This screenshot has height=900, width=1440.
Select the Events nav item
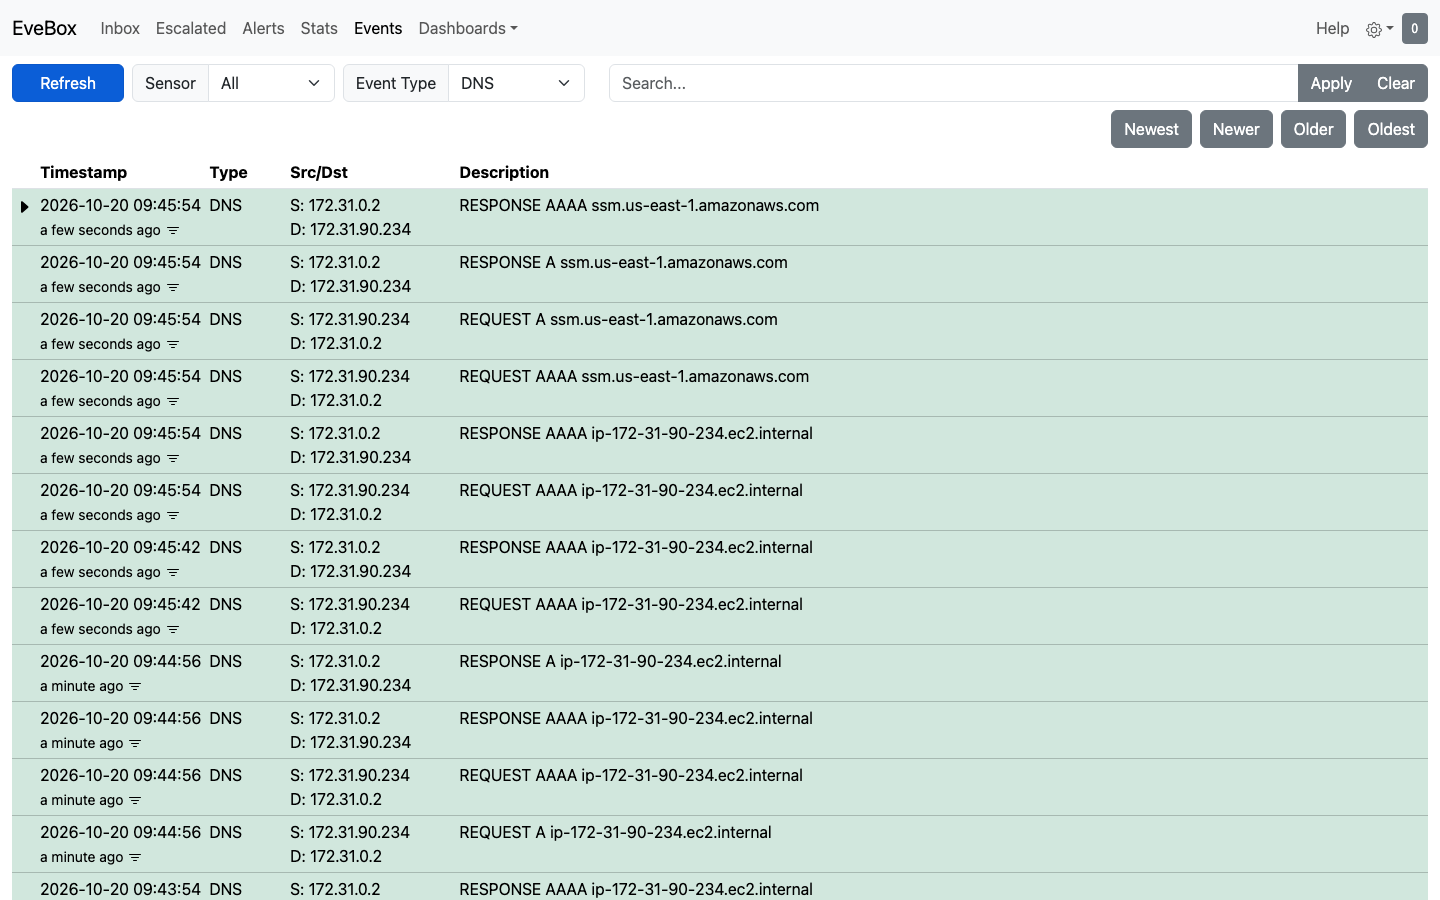(x=378, y=28)
